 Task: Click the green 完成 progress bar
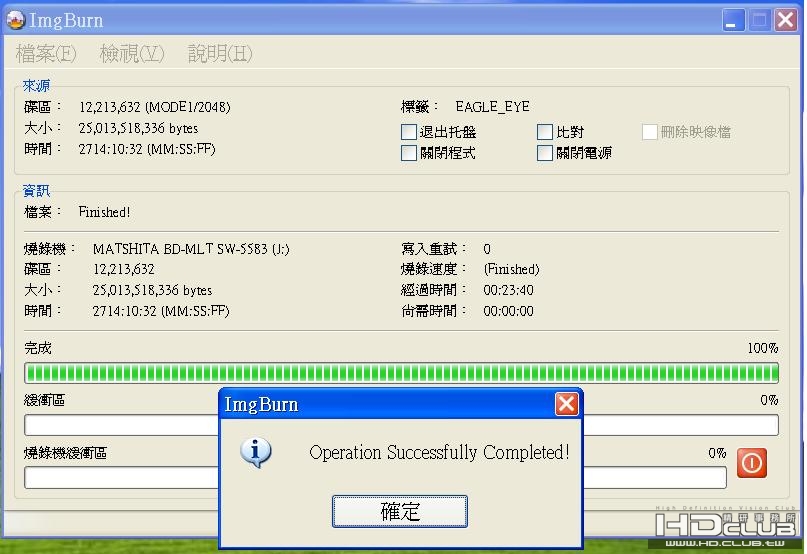pos(401,373)
